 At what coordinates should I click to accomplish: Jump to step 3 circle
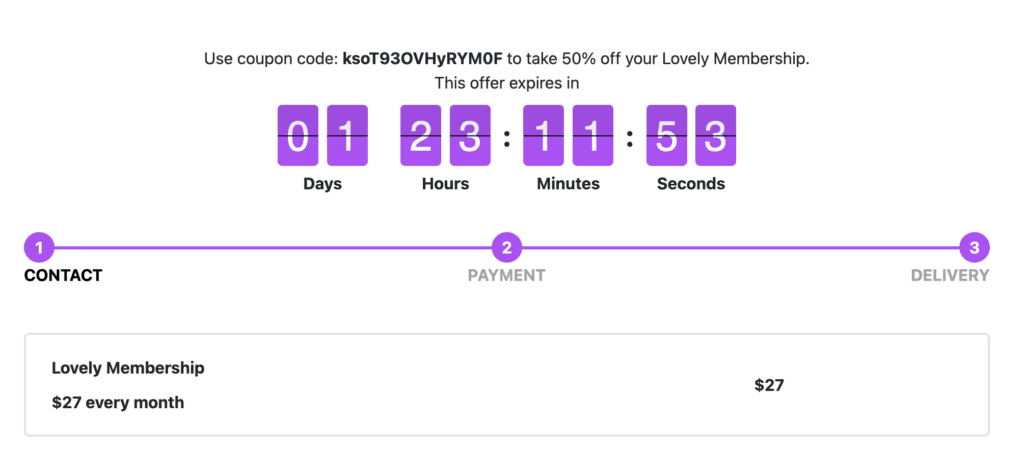click(x=974, y=248)
